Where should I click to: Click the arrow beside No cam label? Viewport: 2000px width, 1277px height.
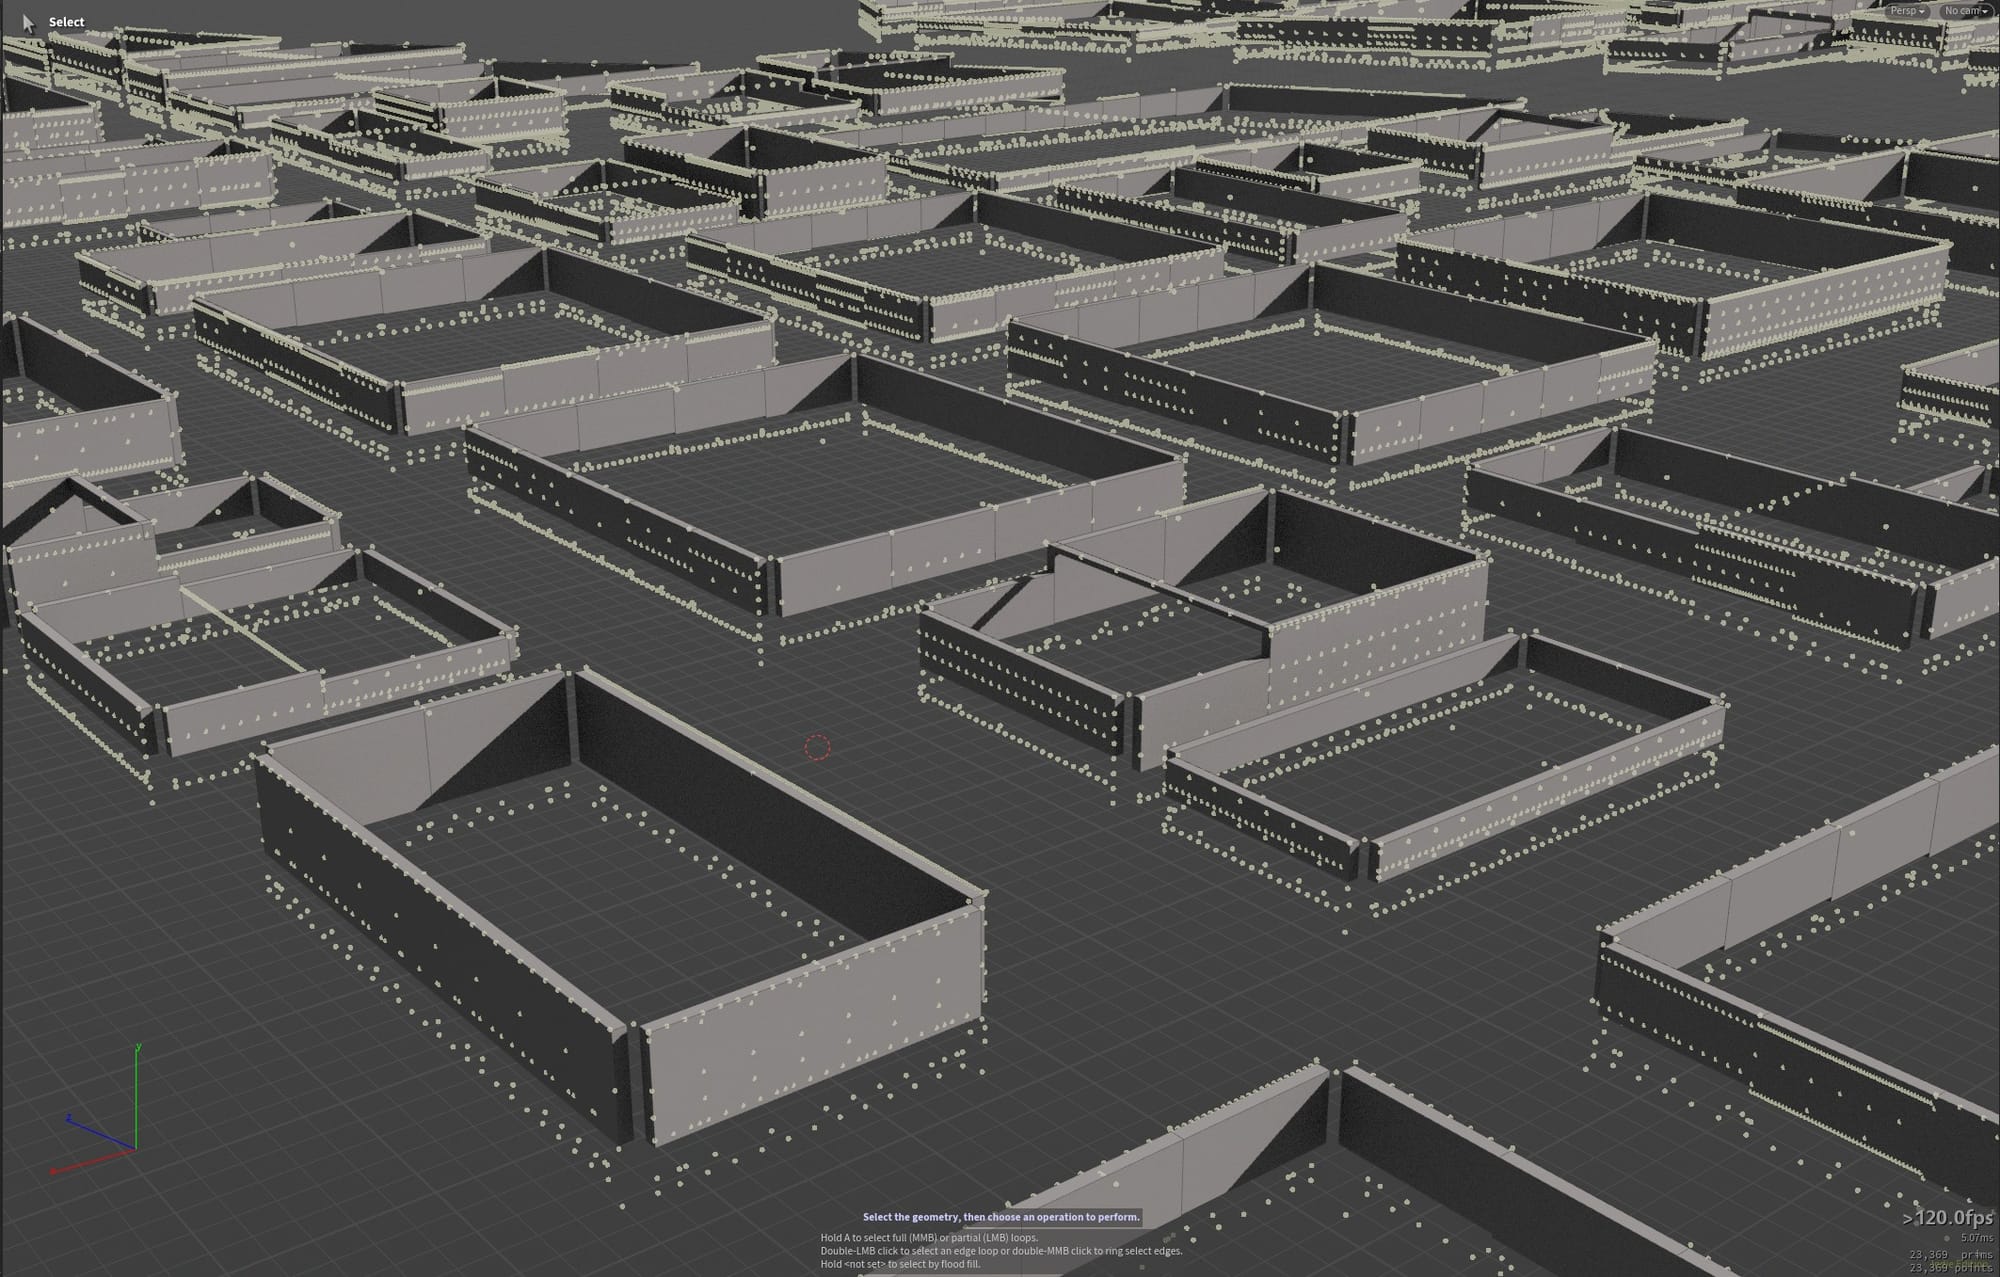click(x=1985, y=11)
